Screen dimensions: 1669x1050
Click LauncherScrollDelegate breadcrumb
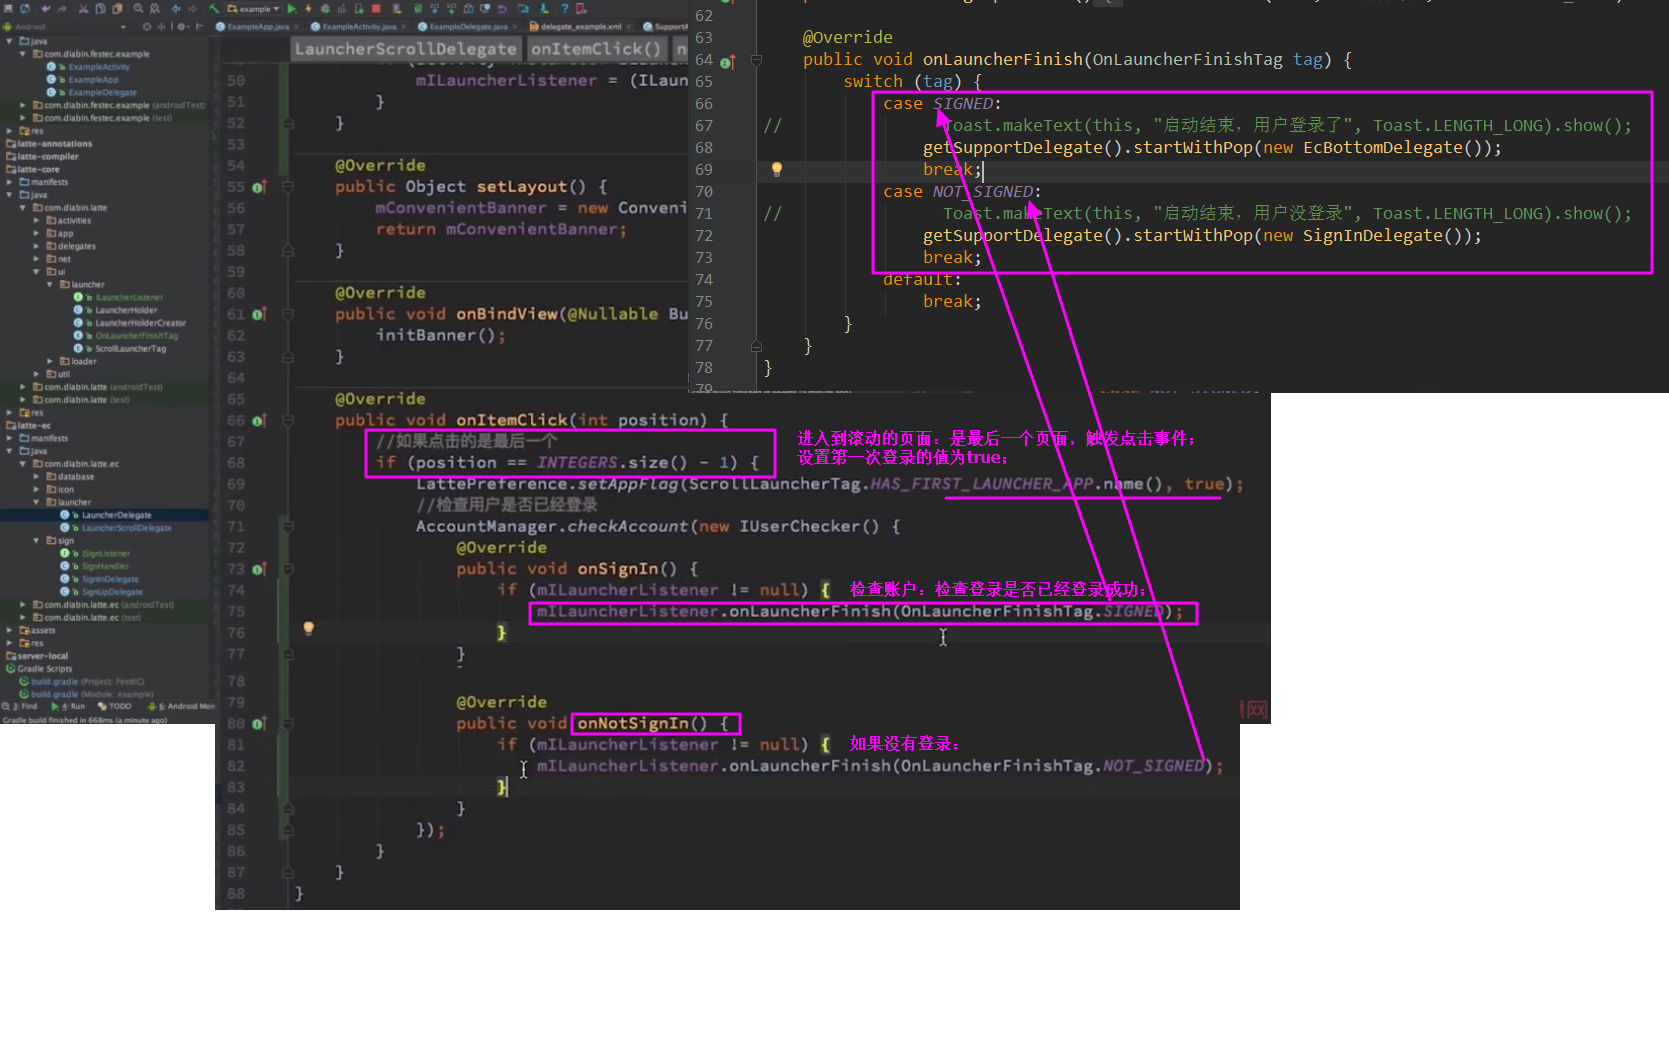pyautogui.click(x=405, y=49)
